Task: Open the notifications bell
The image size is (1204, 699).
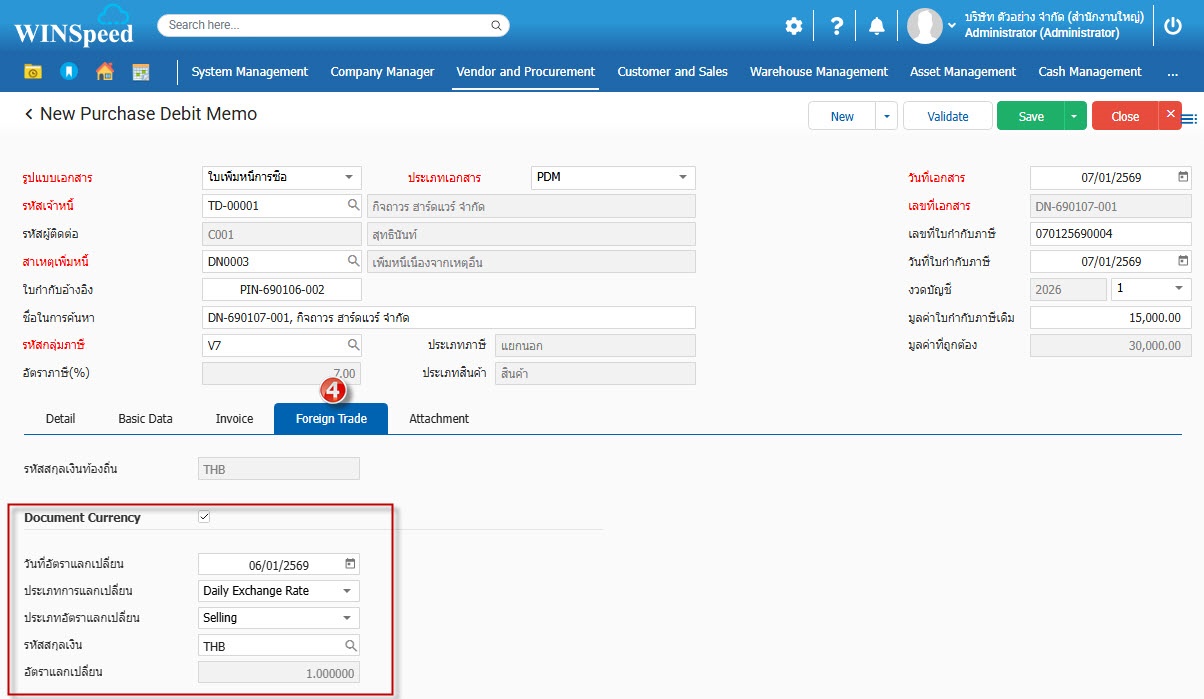Action: click(x=876, y=26)
